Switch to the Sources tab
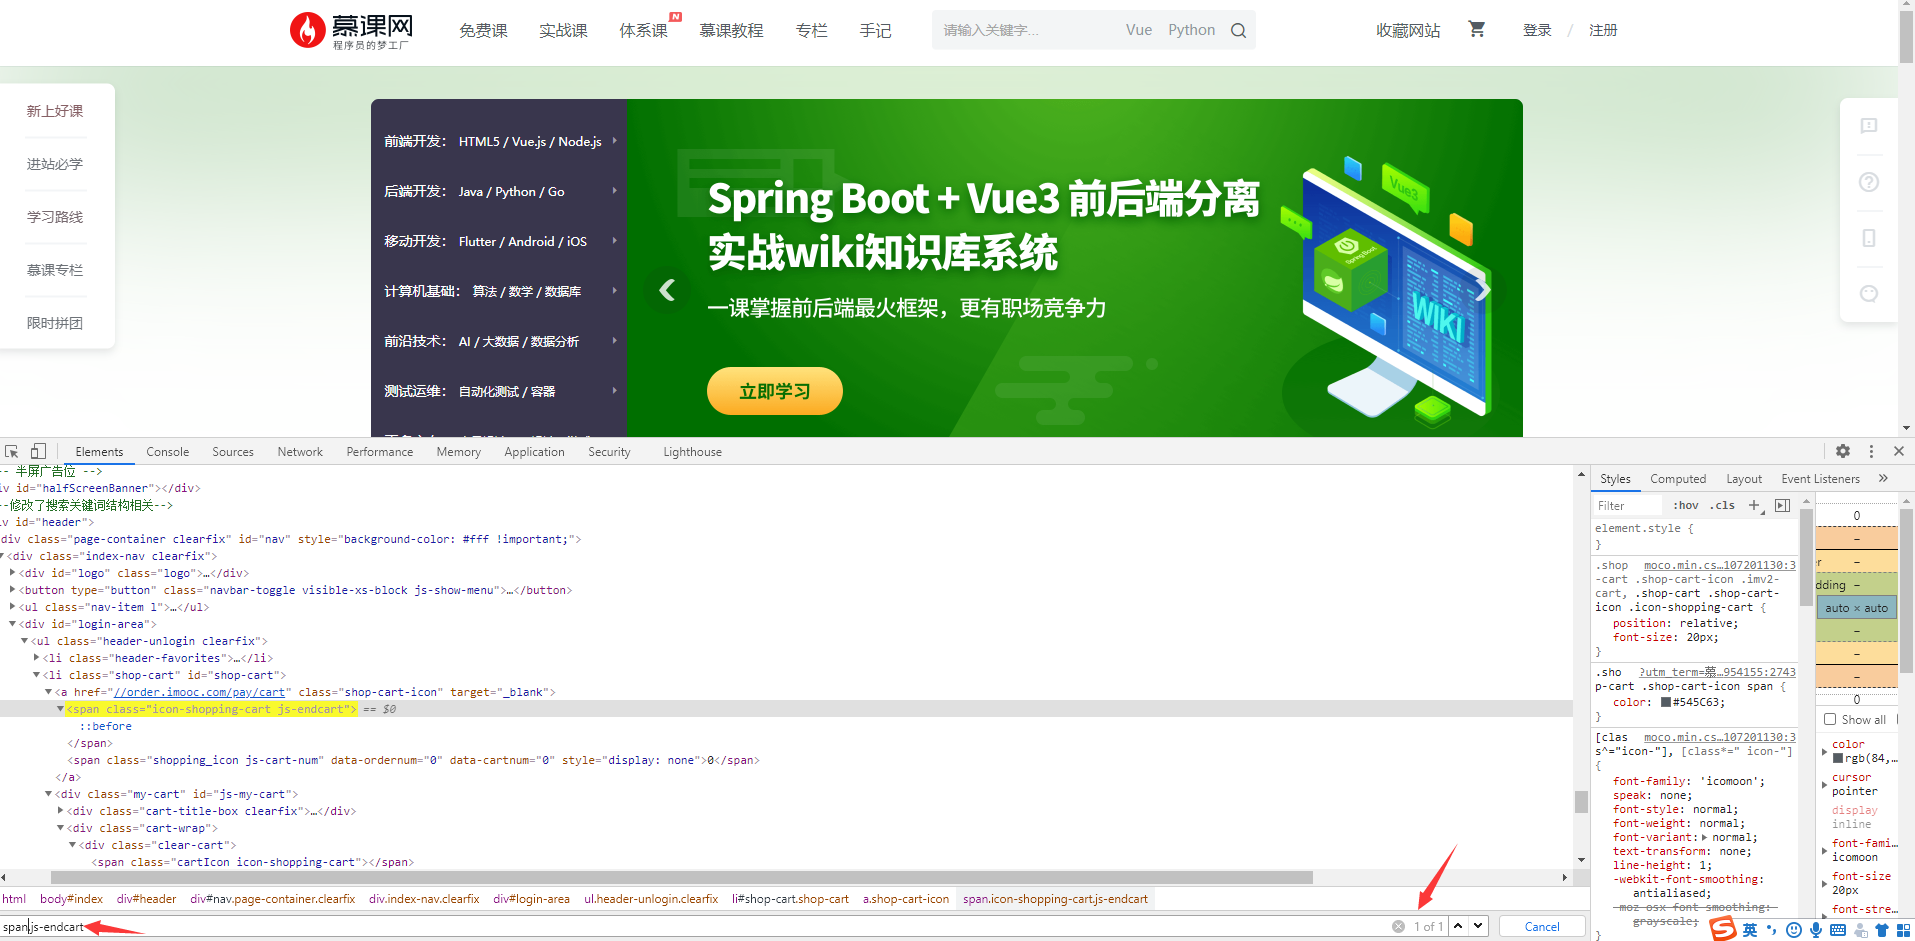The height and width of the screenshot is (941, 1915). tap(233, 452)
